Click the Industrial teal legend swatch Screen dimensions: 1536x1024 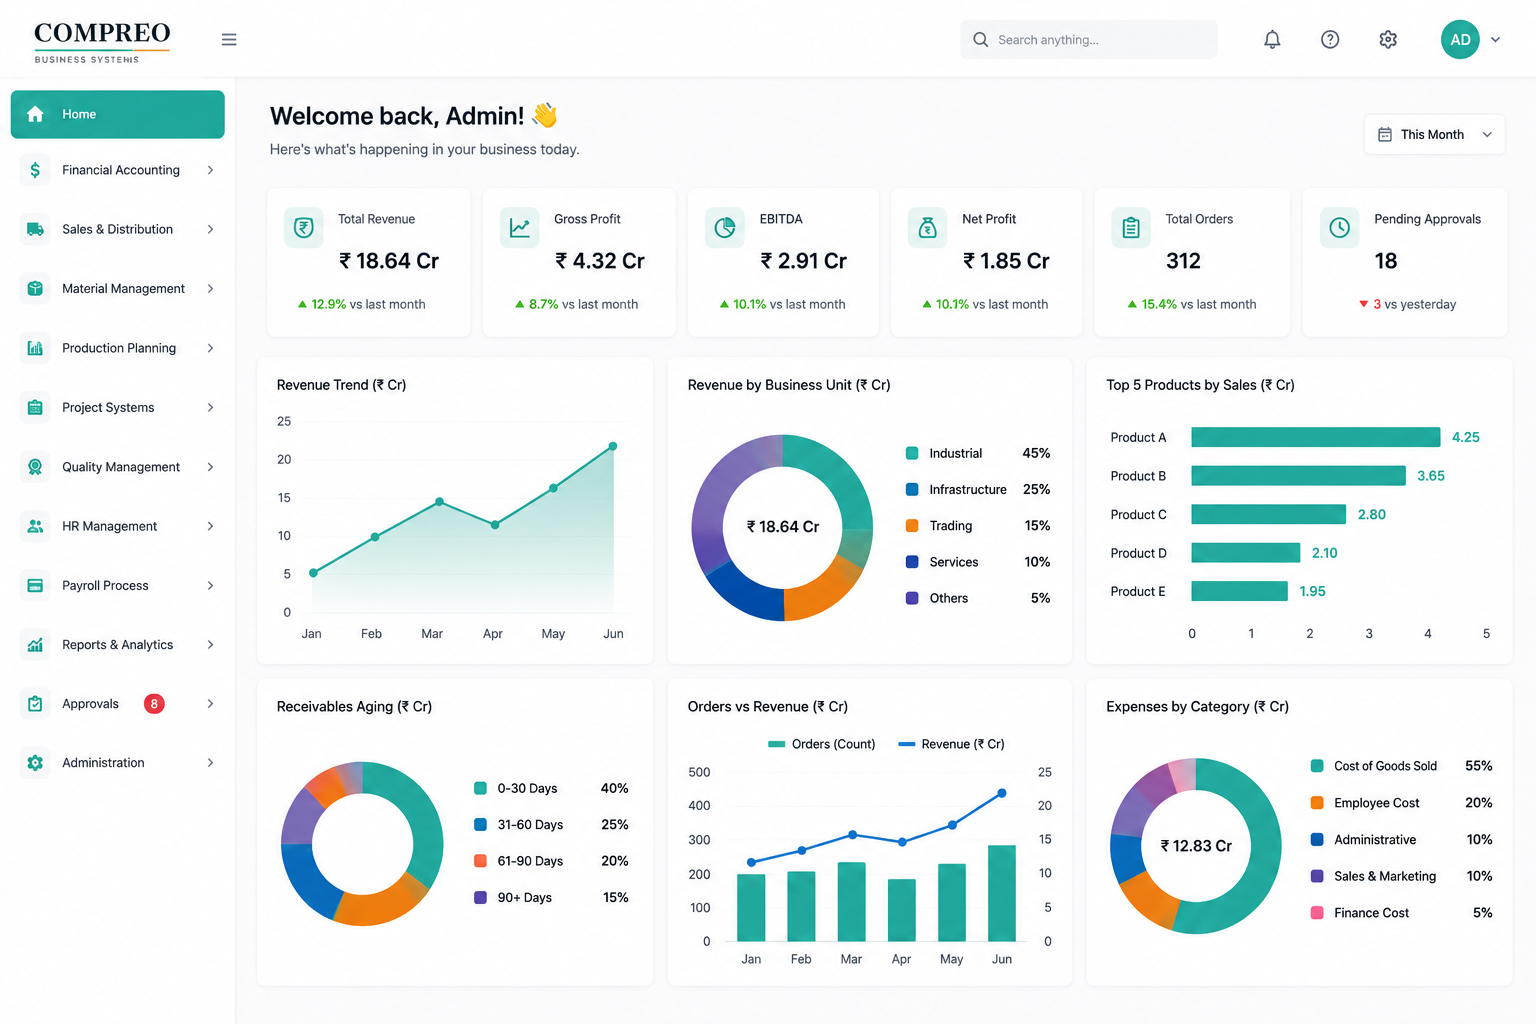click(912, 453)
